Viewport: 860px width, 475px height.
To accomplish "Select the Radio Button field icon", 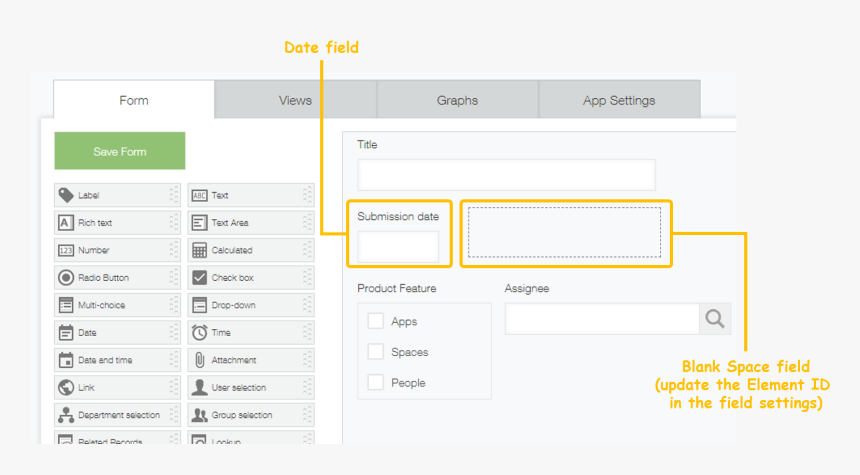I will [66, 278].
